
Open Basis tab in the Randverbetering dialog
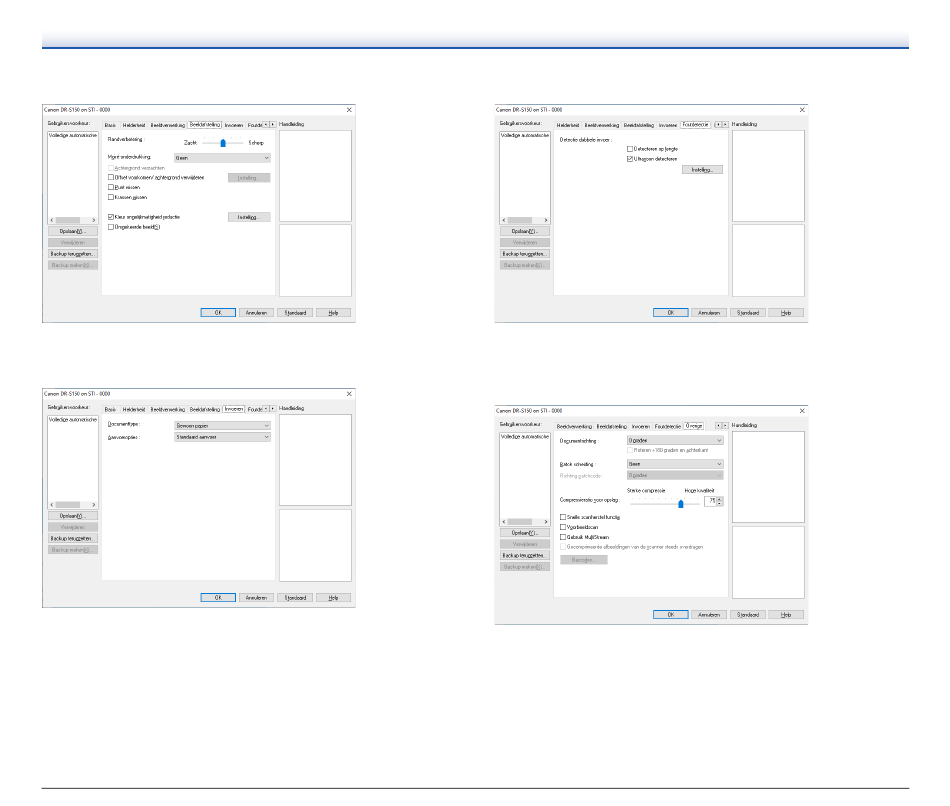click(111, 125)
